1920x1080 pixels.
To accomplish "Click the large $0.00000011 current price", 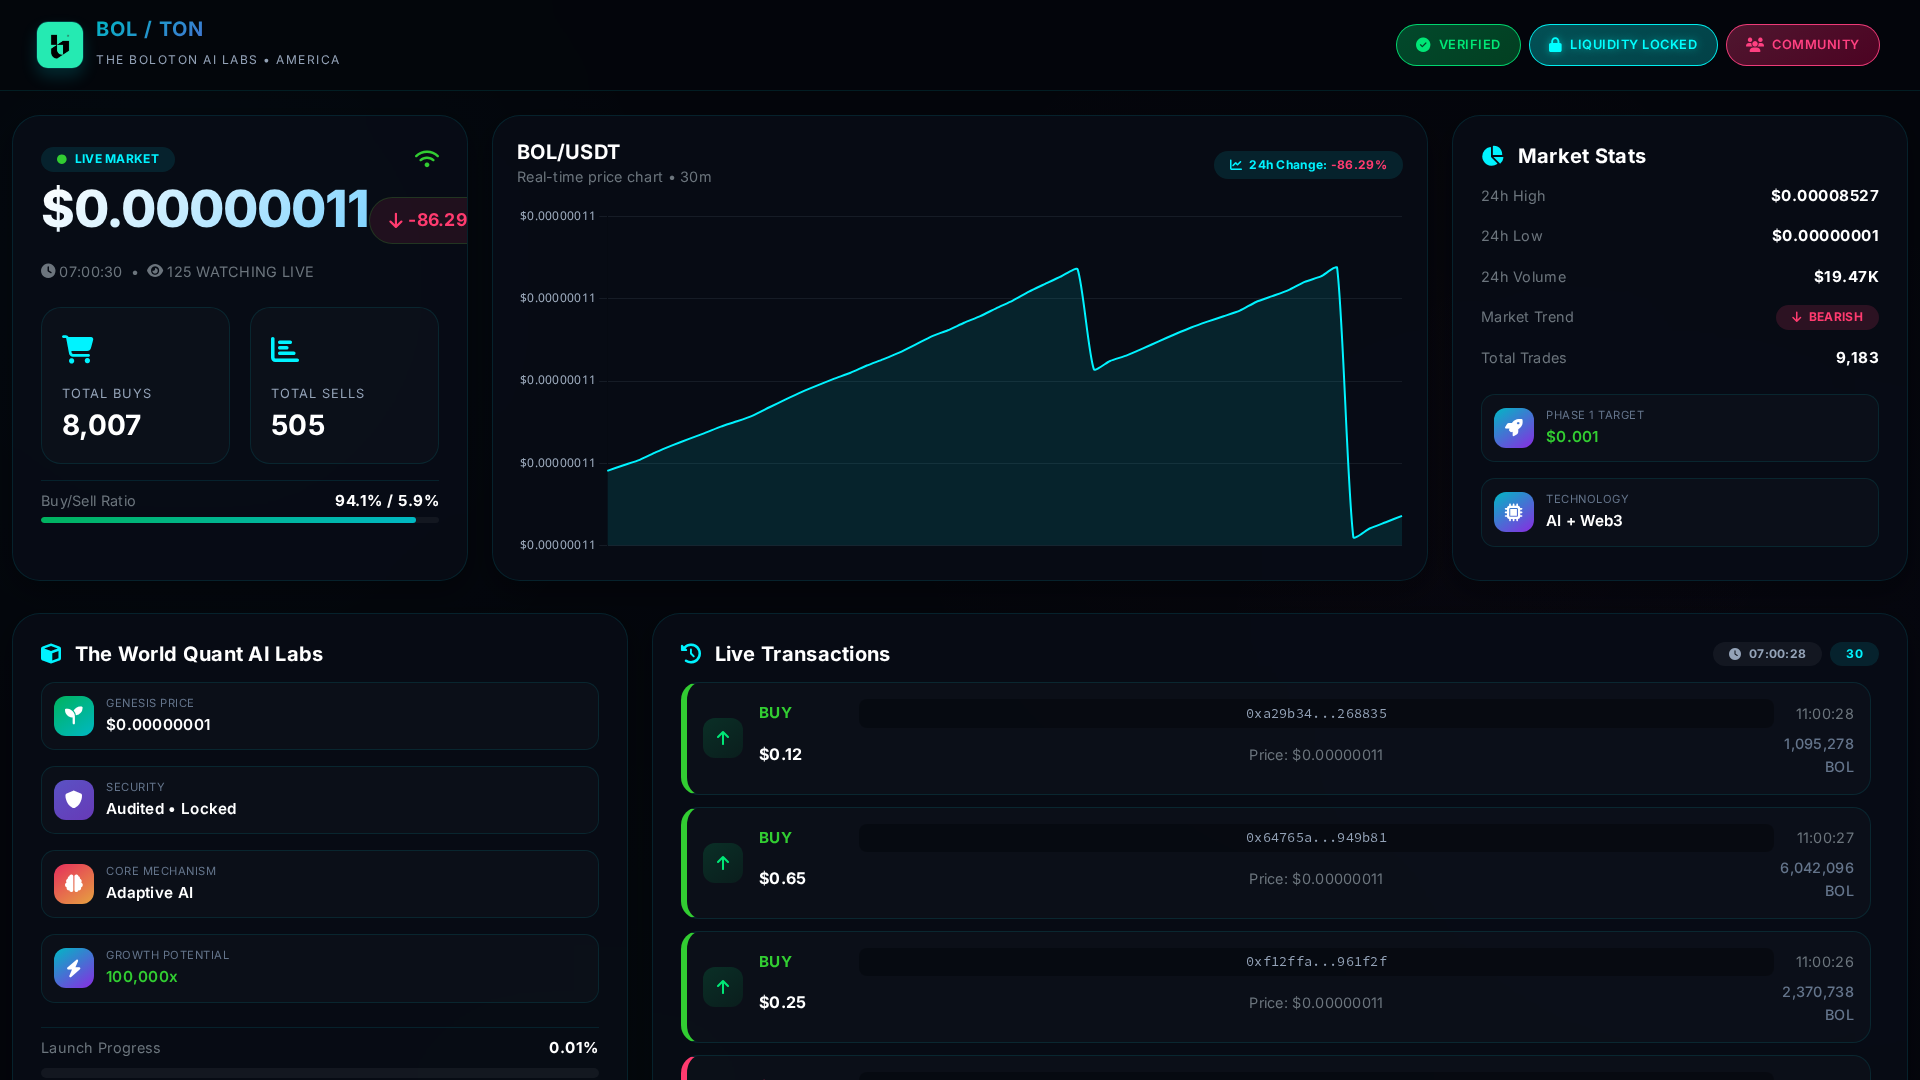I will [205, 209].
